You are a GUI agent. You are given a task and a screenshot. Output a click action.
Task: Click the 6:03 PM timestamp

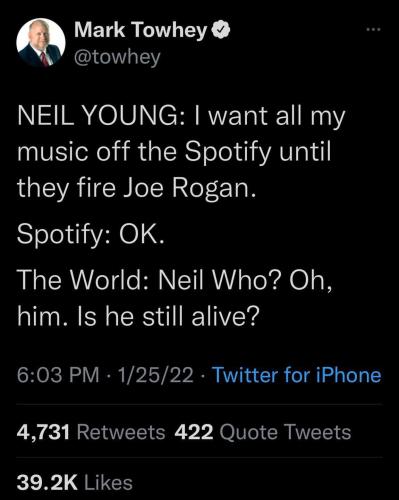58,375
